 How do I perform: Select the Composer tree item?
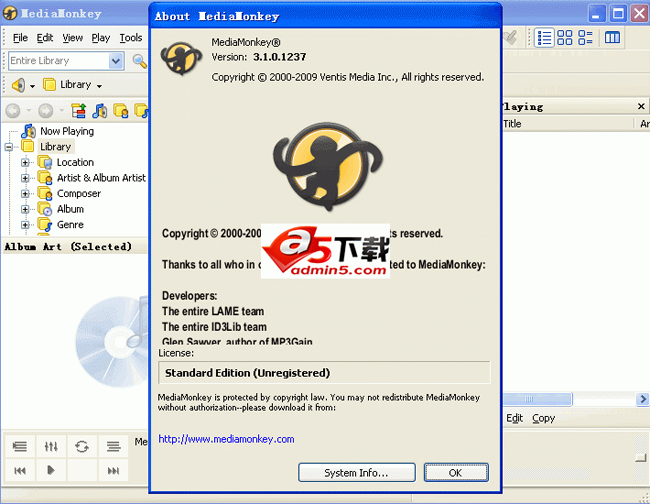(x=79, y=194)
